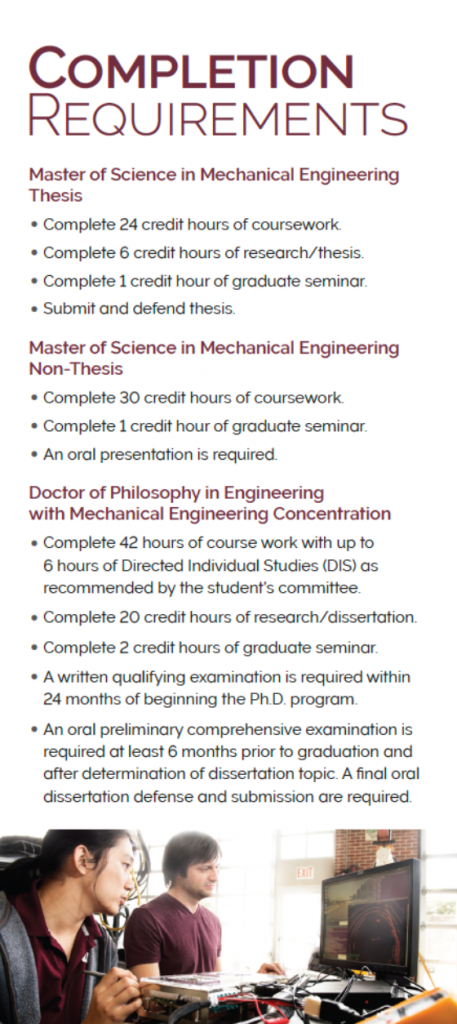The width and height of the screenshot is (457, 1024).
Task: Click the written qualifying examination paragraph
Action: (220, 689)
